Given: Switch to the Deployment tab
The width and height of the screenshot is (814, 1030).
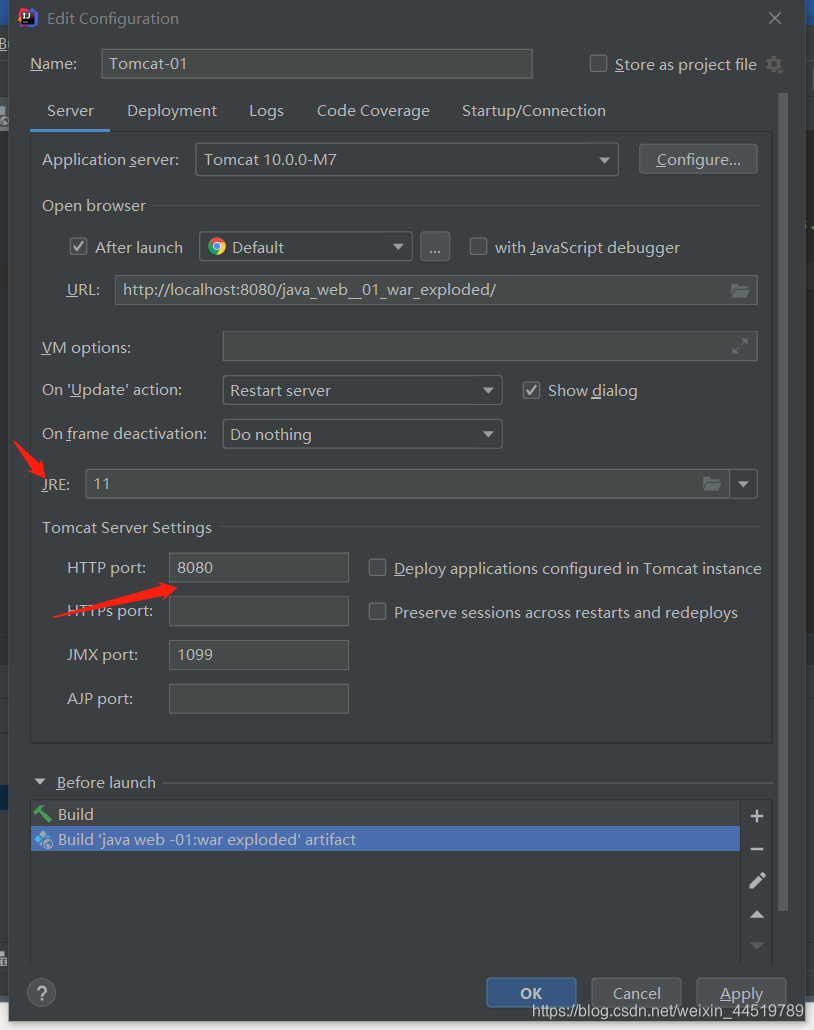Looking at the screenshot, I should pos(171,110).
